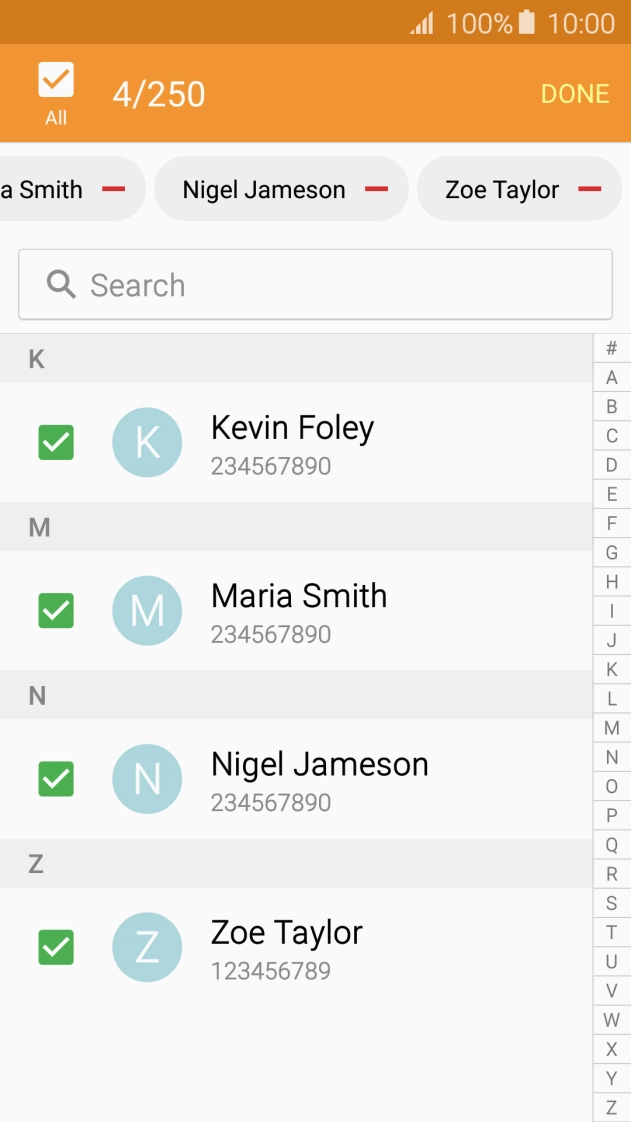The height and width of the screenshot is (1122, 631).
Task: Tap Zoe Taylor's Z avatar
Action: tap(147, 946)
